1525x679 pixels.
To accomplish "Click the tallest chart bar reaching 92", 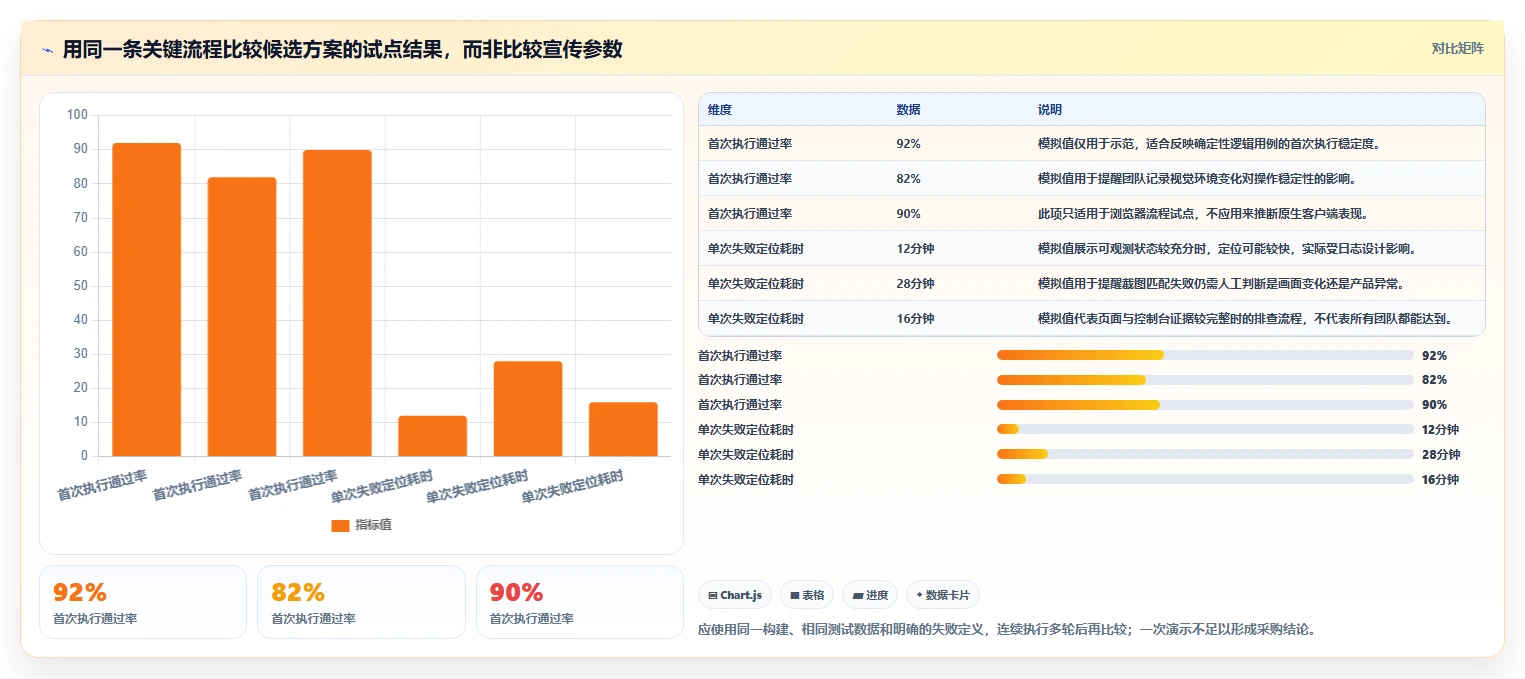I will pos(146,300).
